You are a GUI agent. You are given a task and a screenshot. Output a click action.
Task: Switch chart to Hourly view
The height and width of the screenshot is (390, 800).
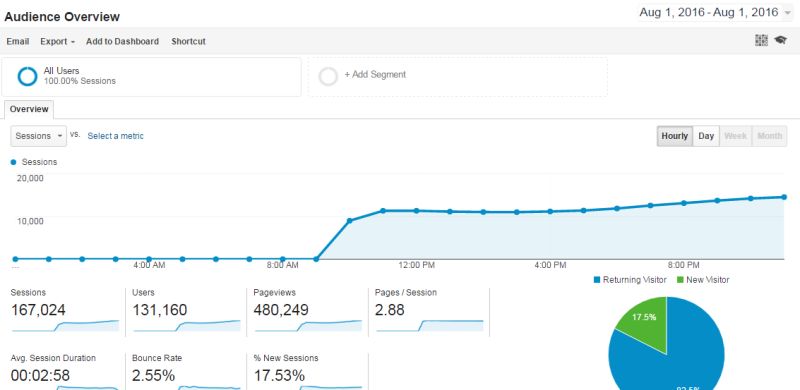pyautogui.click(x=674, y=136)
